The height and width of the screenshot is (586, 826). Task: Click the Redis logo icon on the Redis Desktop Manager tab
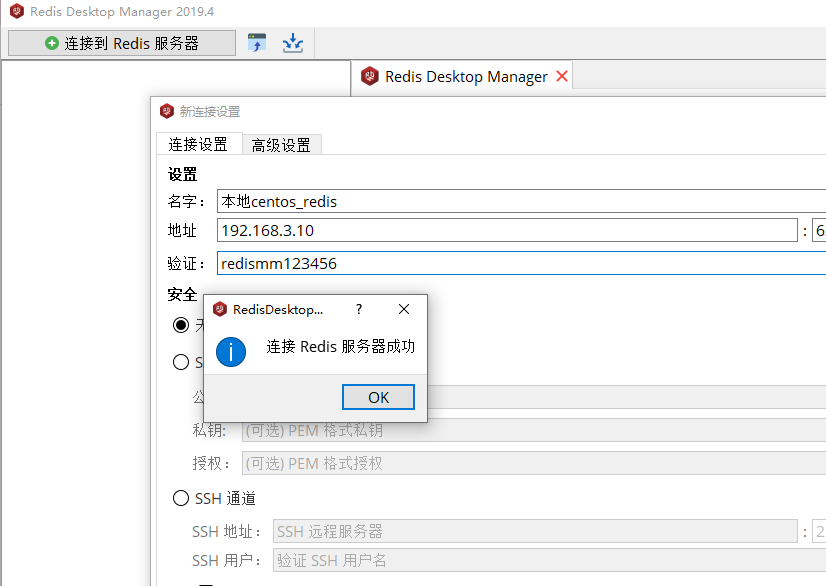(370, 76)
